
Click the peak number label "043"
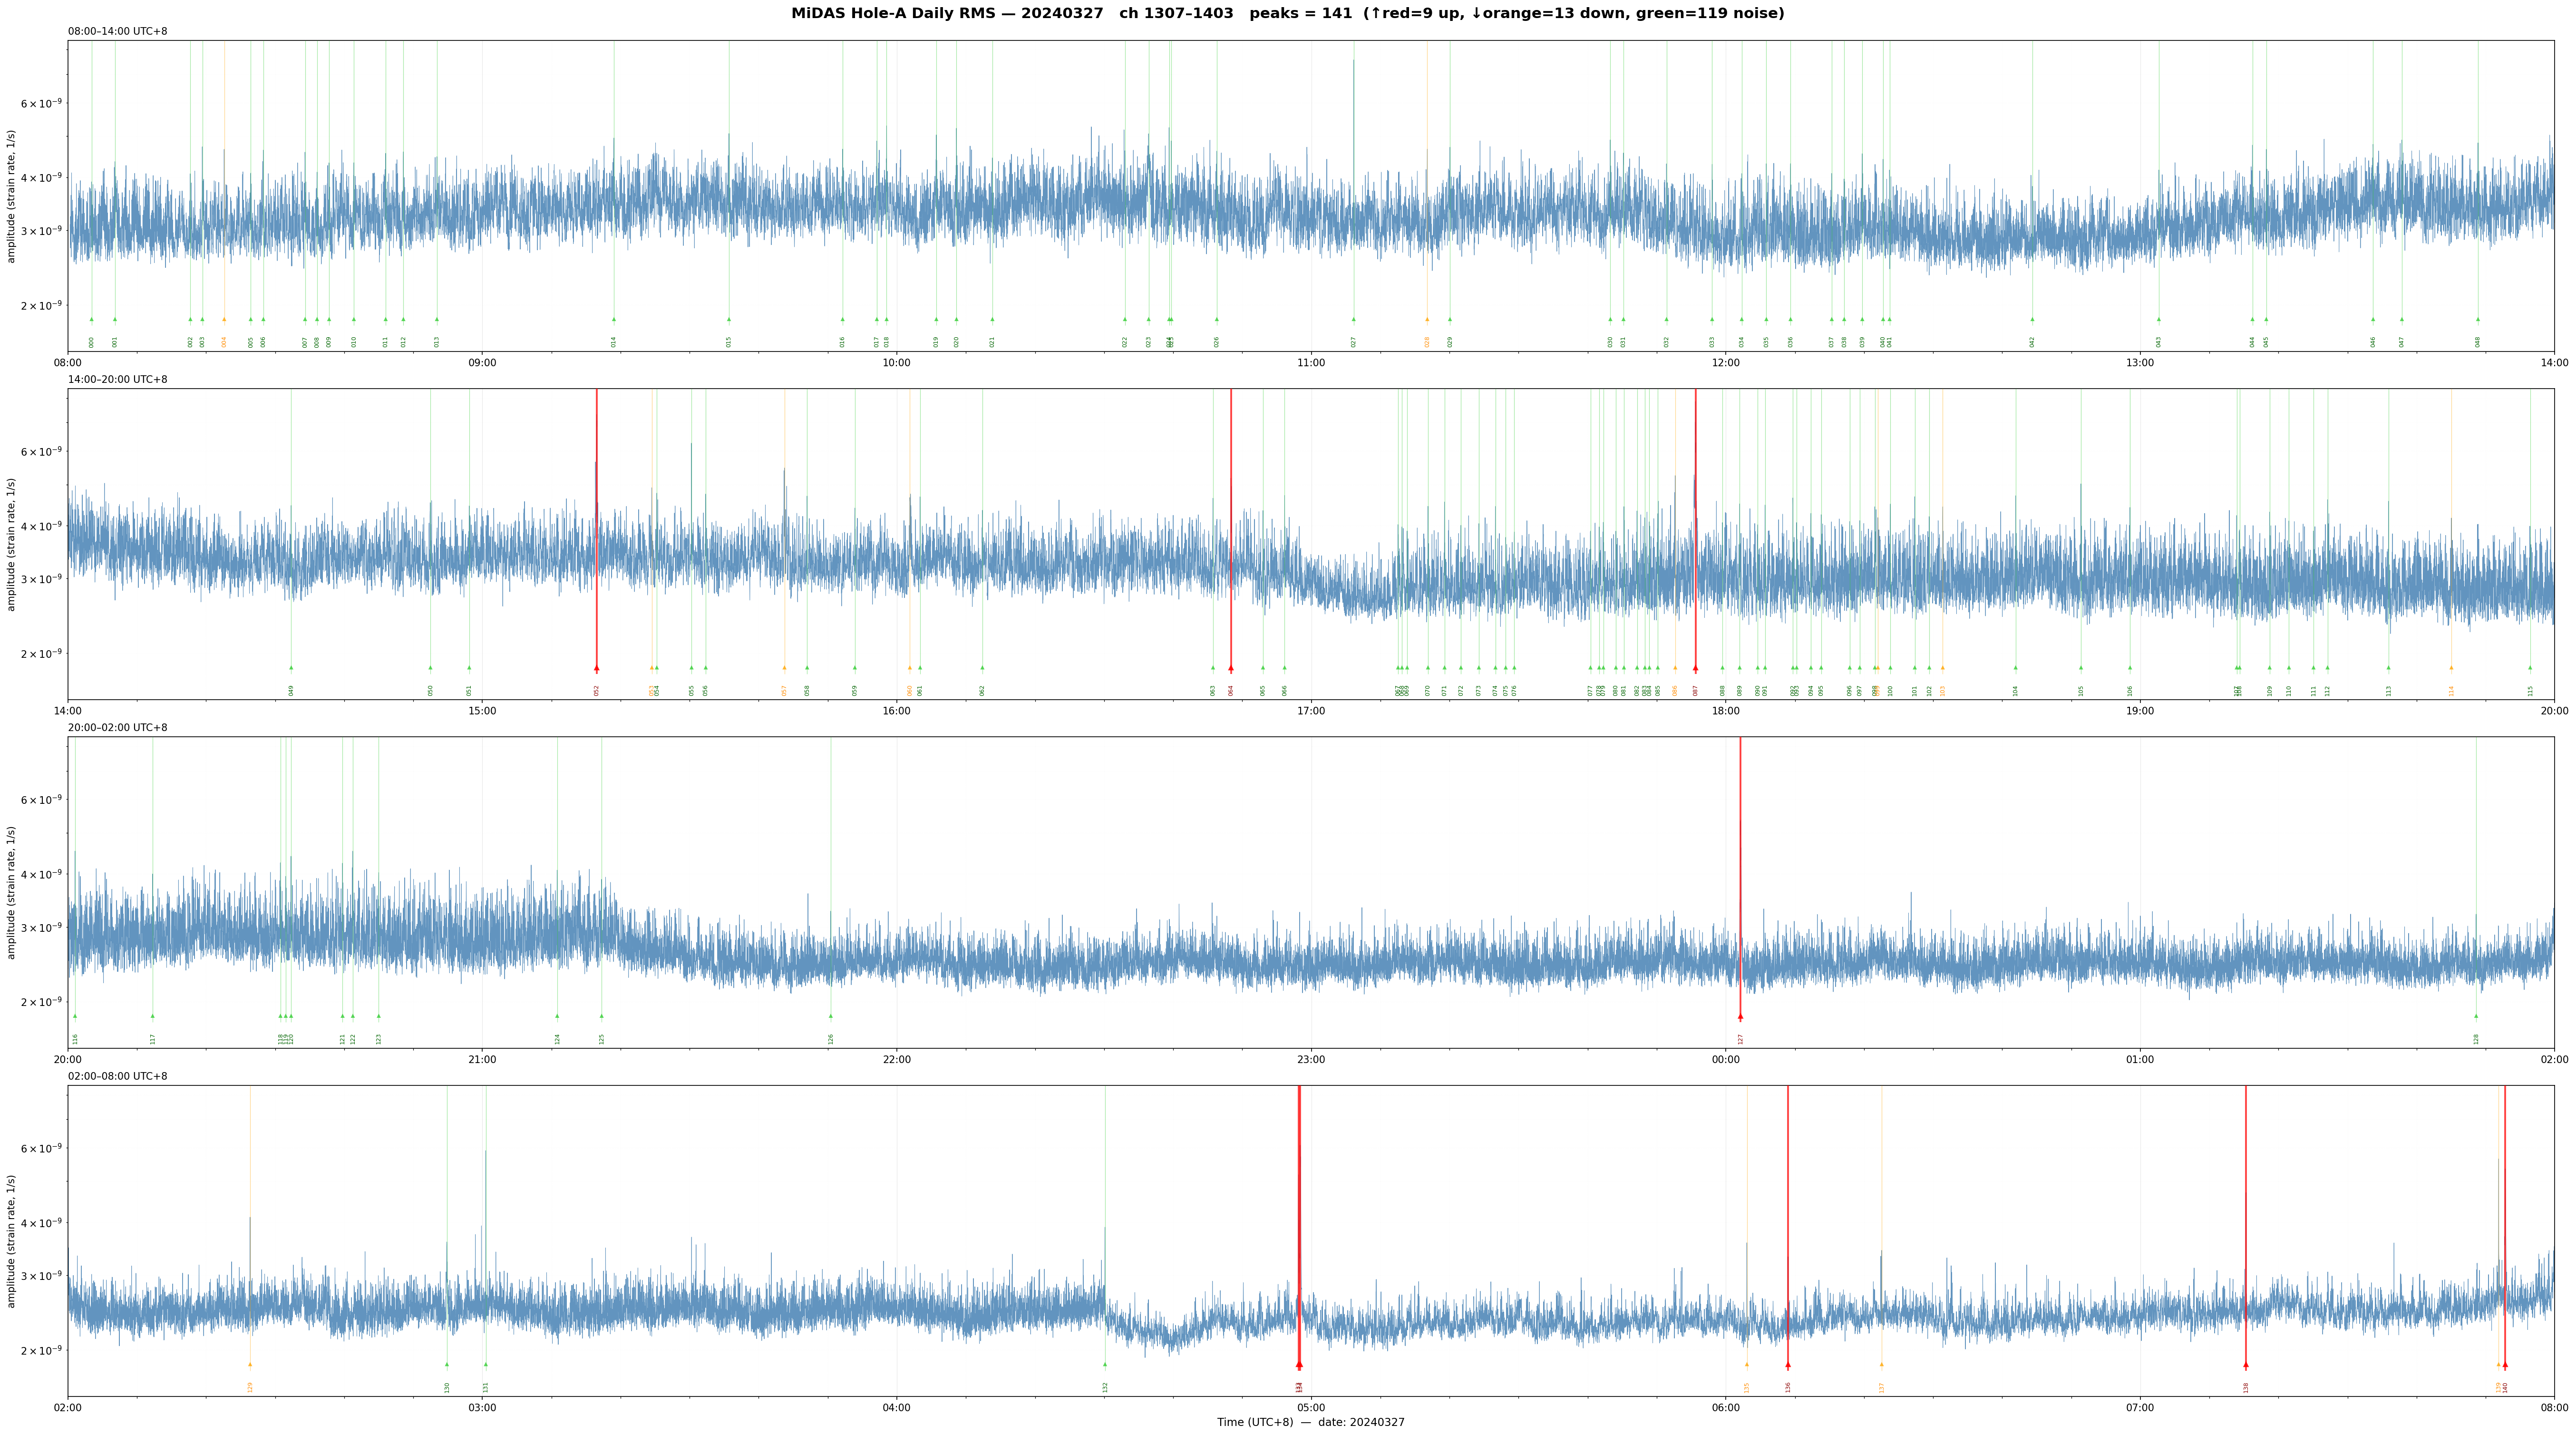(x=2159, y=341)
